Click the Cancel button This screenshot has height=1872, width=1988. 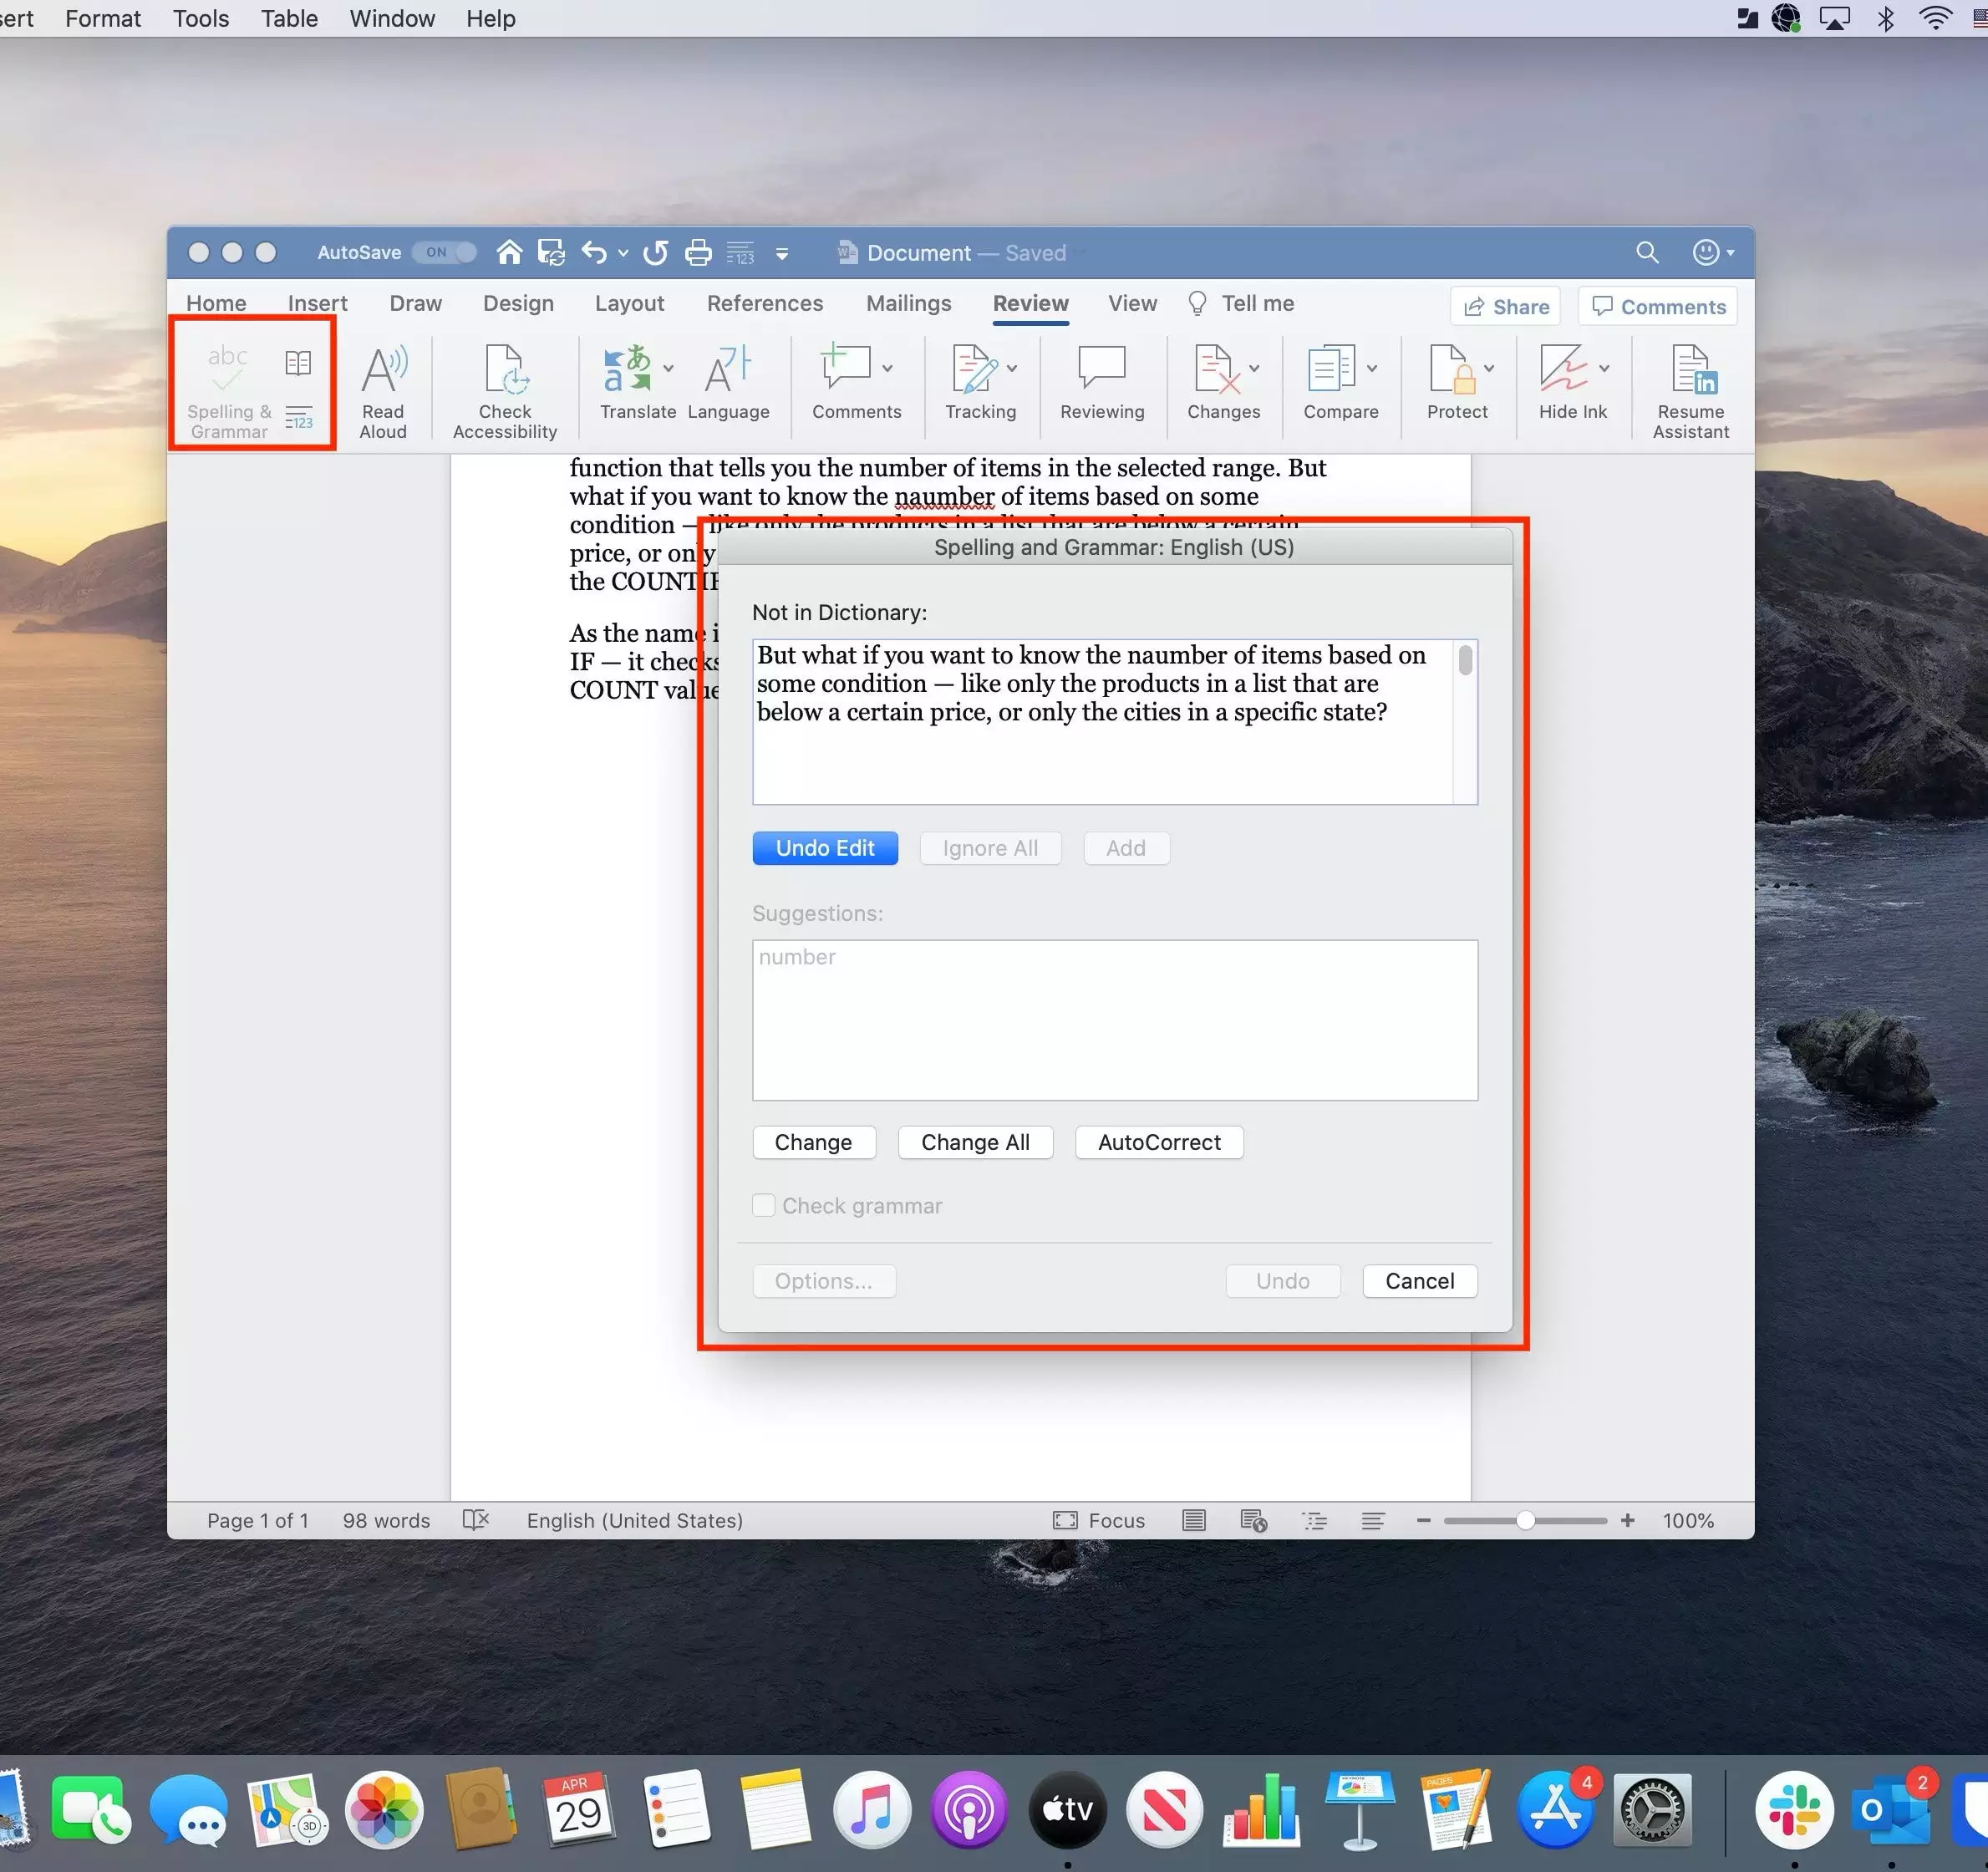coord(1418,1281)
